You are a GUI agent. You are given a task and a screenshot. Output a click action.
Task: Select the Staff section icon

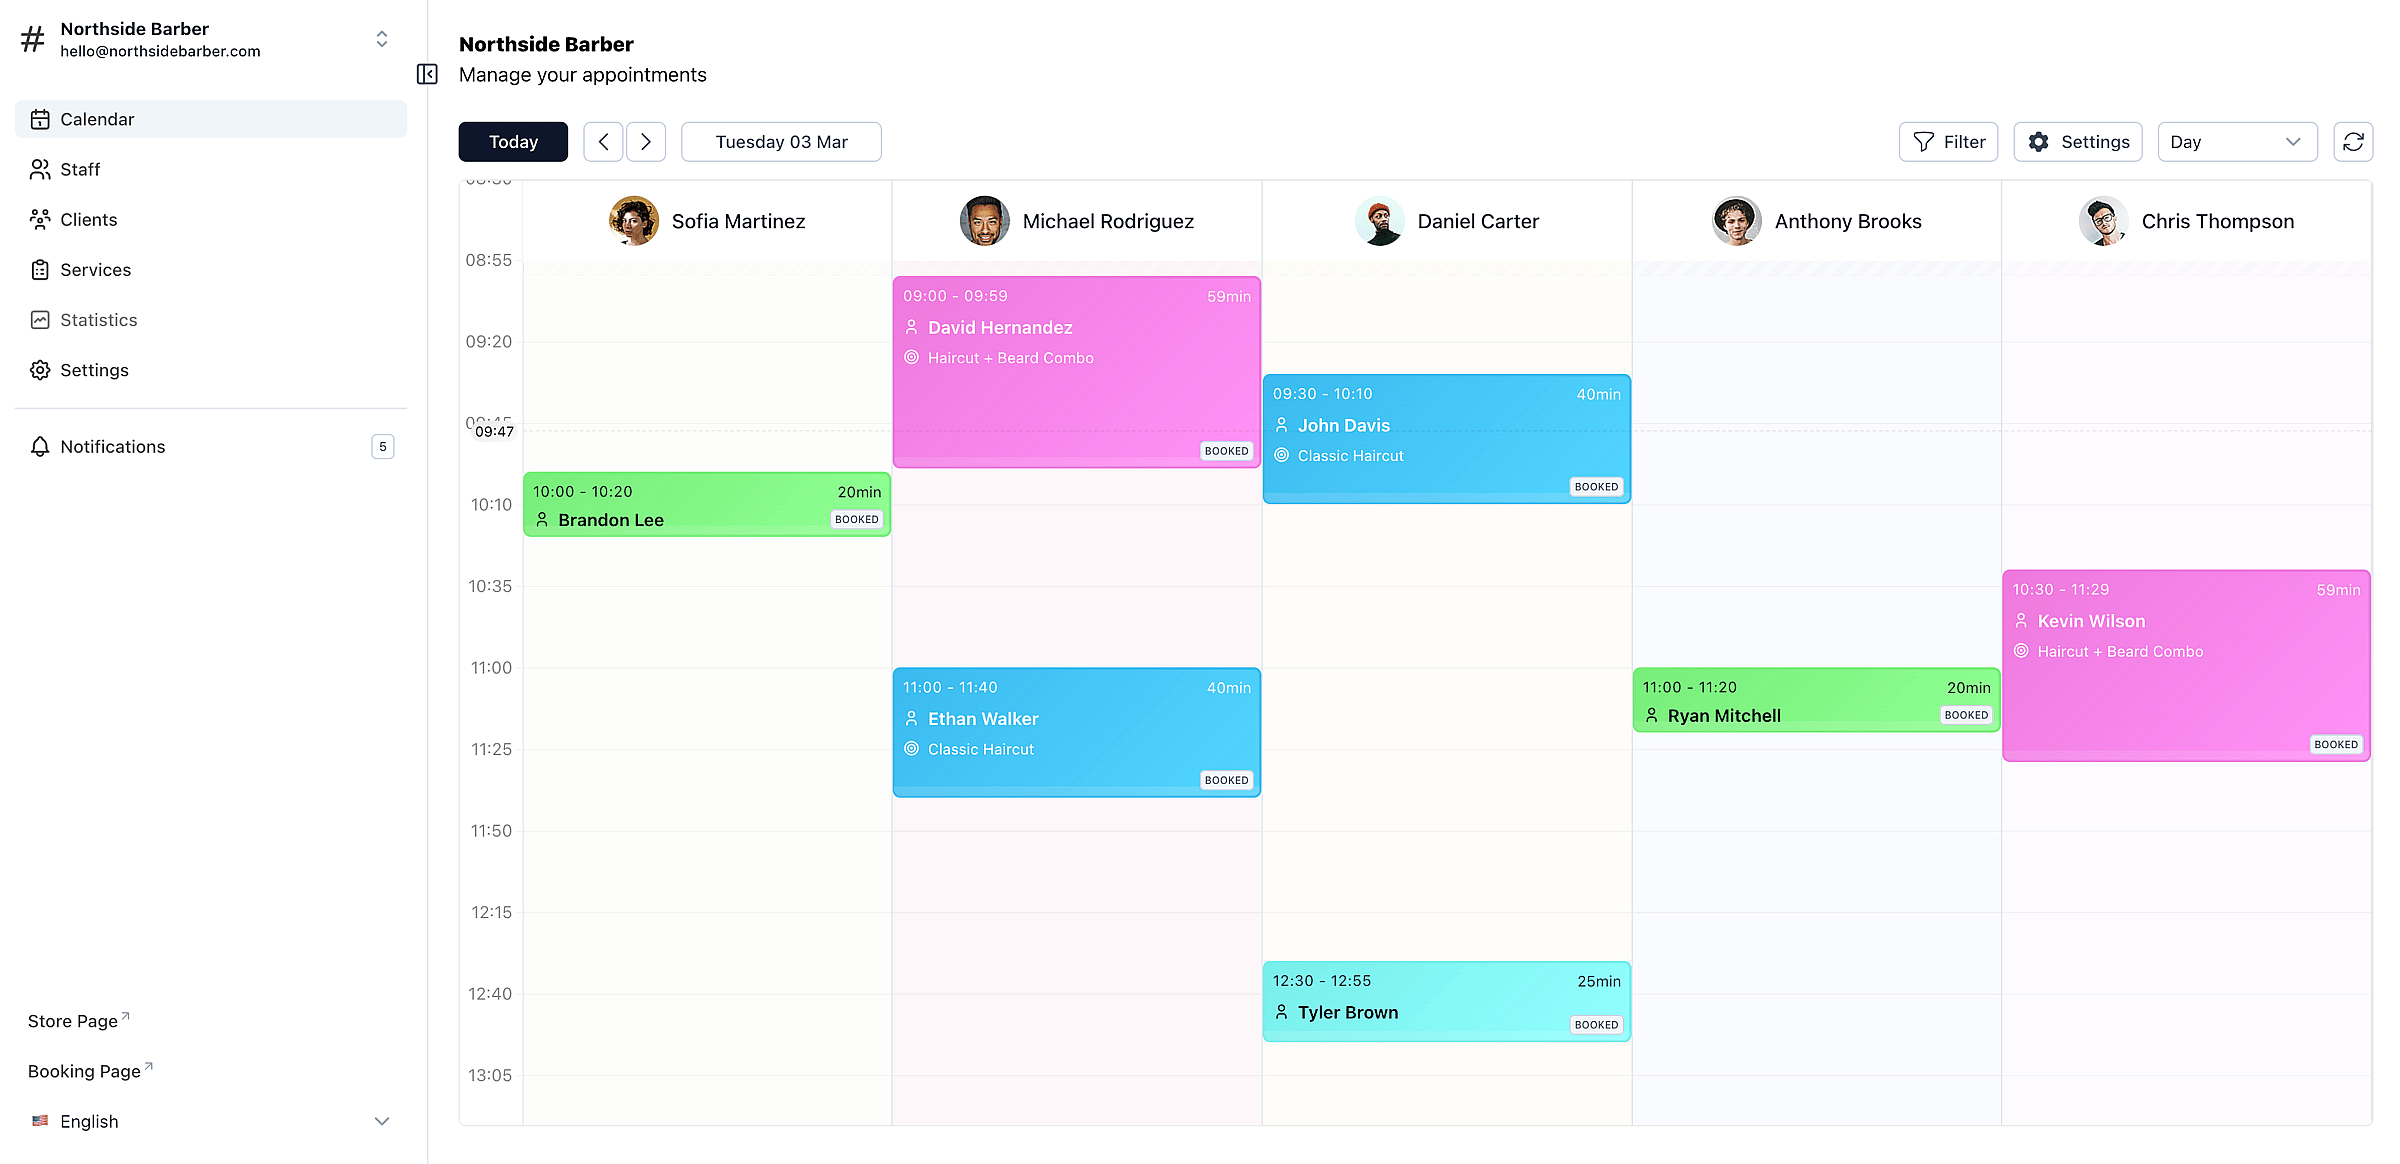(x=40, y=169)
